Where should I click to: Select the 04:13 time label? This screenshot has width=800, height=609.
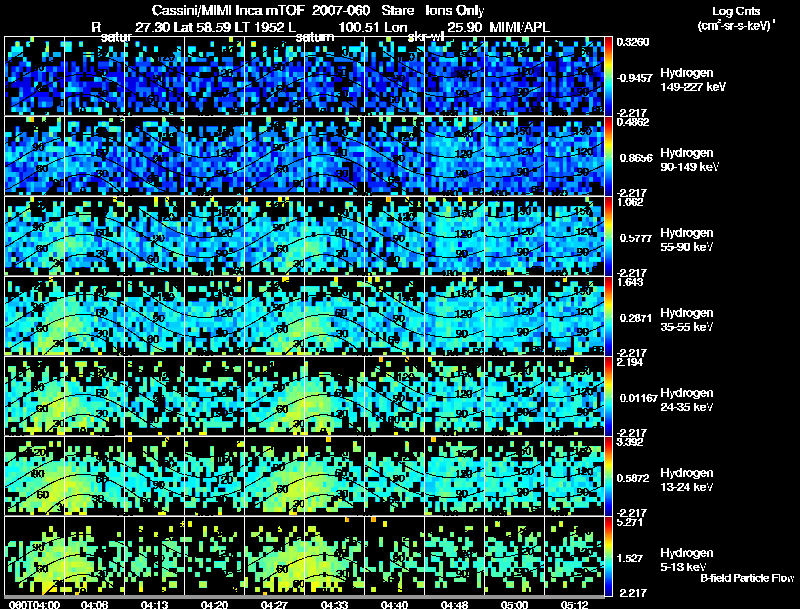point(155,605)
